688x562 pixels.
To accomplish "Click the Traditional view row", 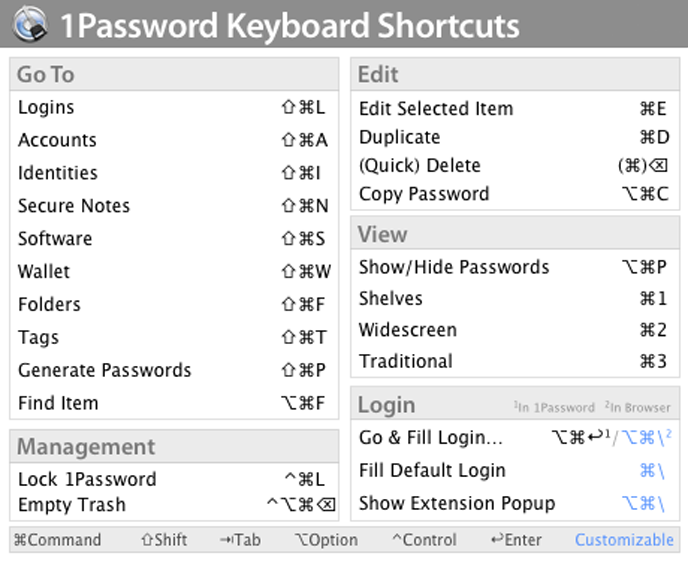I will click(x=406, y=361).
